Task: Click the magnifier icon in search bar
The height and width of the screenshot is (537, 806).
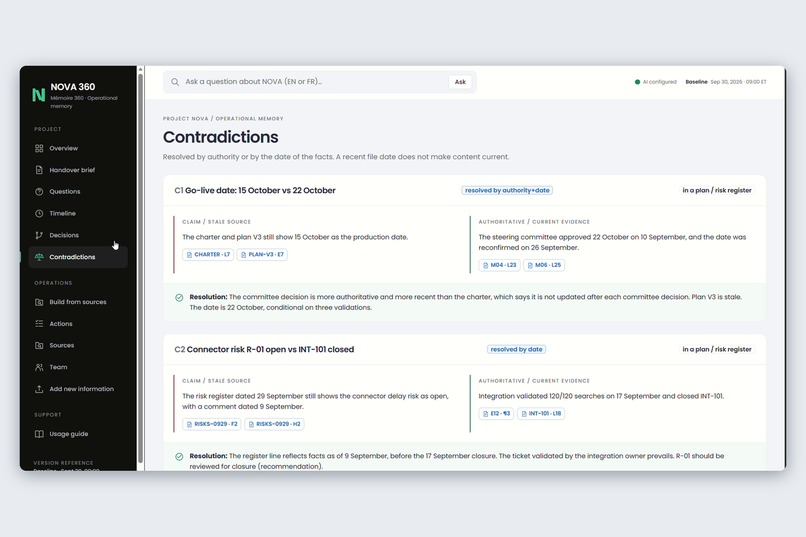Action: click(x=175, y=82)
